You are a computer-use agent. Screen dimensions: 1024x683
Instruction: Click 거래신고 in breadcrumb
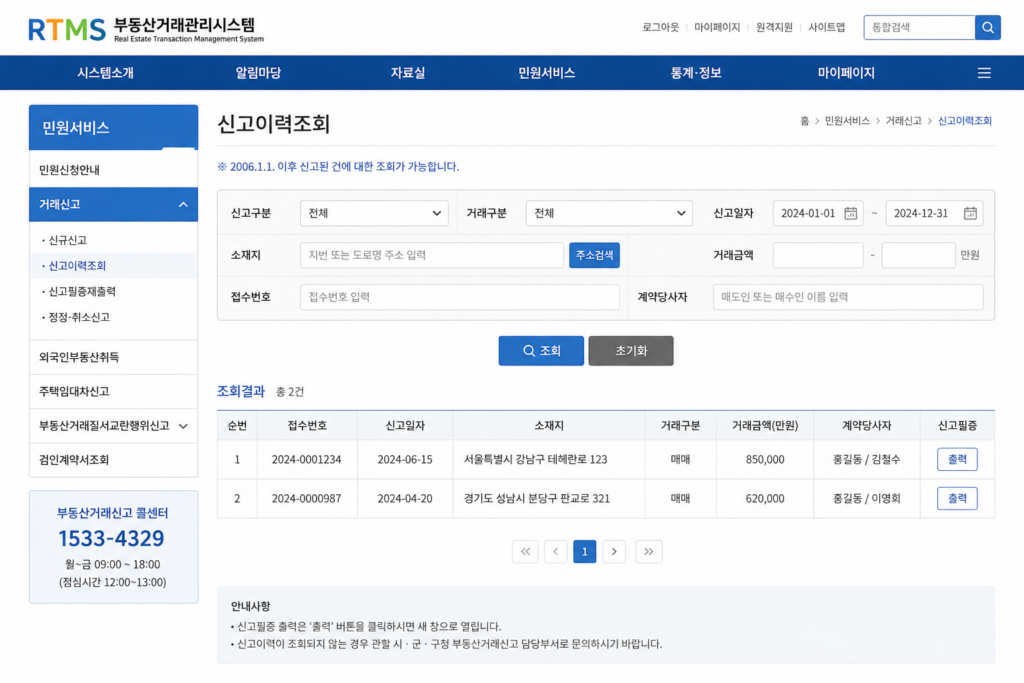[903, 121]
